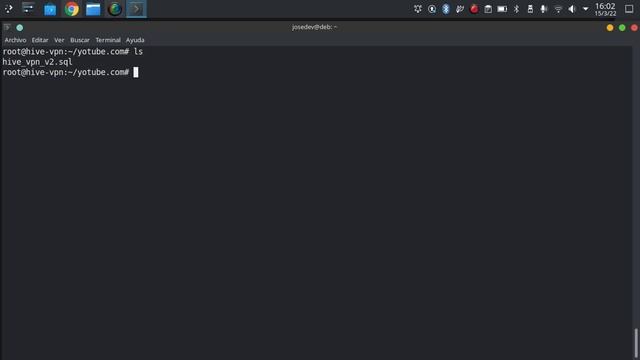Click the microphone tray icon
Image resolution: width=640 pixels, height=360 pixels.
coord(544,9)
